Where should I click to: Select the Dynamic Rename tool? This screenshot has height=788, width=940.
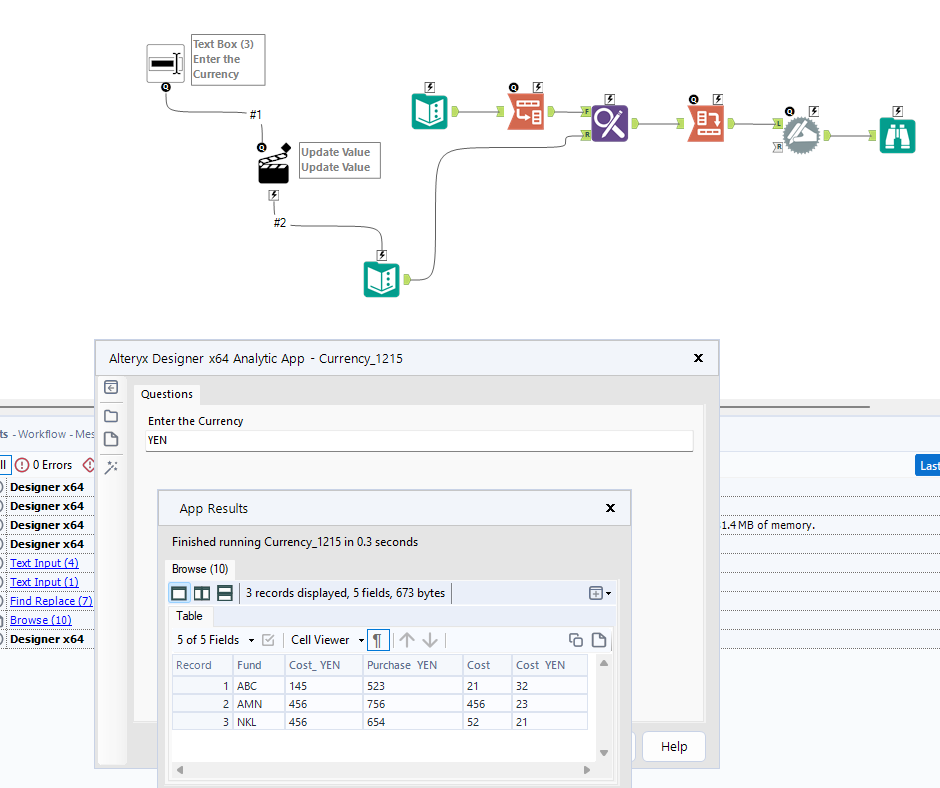[802, 136]
